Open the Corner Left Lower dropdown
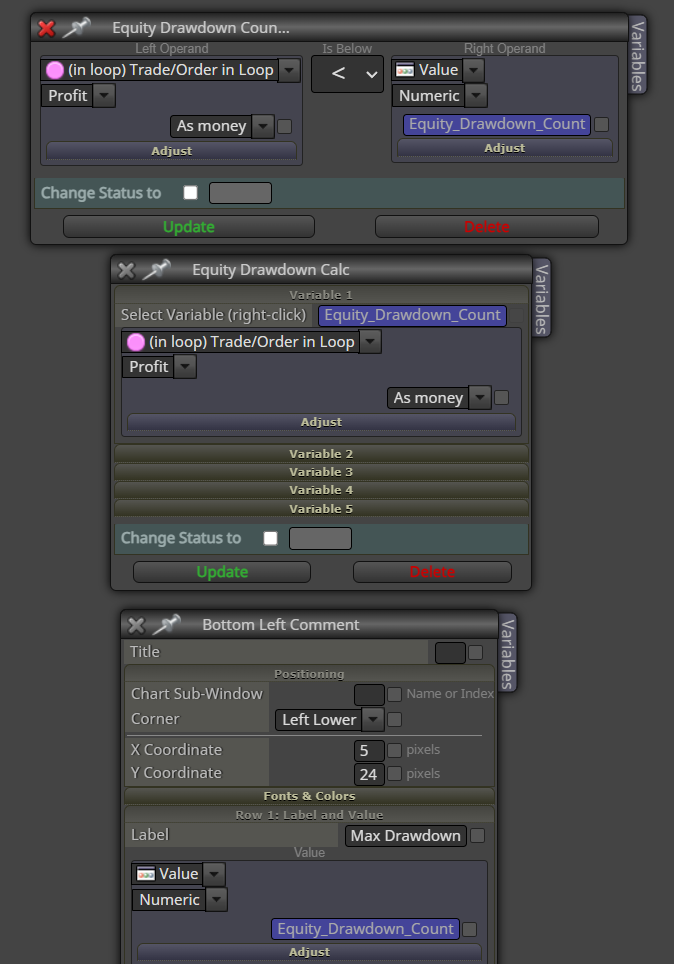This screenshot has height=964, width=674. pyautogui.click(x=373, y=719)
